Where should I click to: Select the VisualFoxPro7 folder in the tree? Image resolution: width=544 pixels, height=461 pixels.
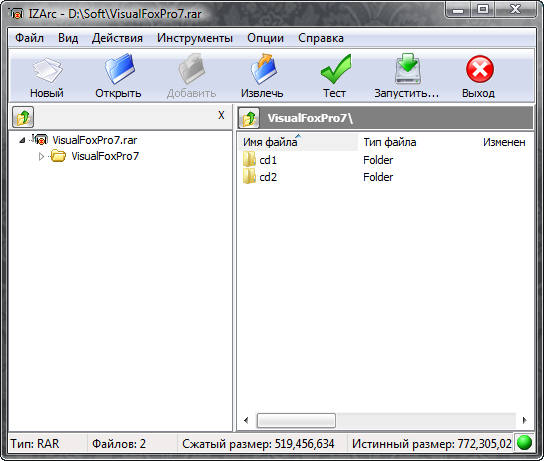click(105, 156)
